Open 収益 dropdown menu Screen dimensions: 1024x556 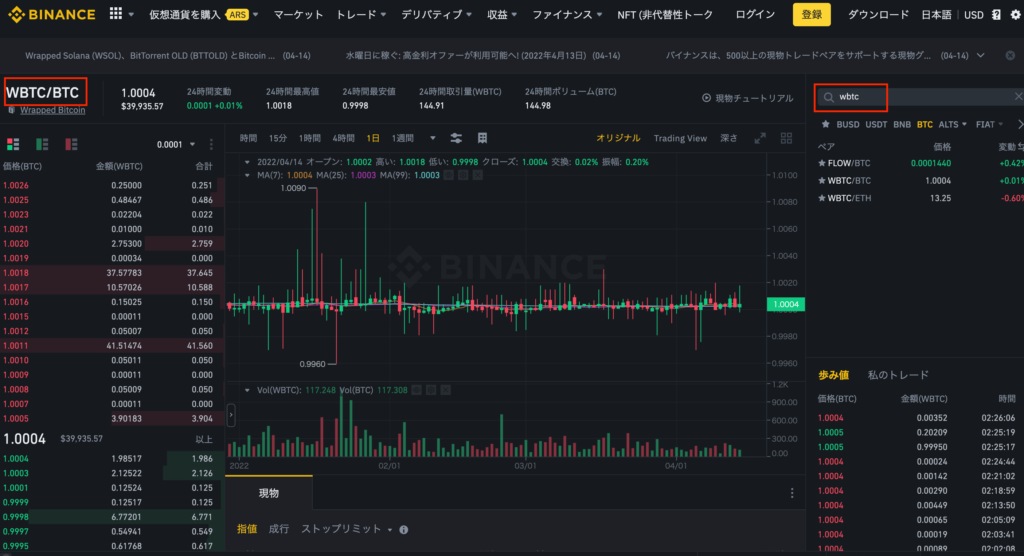[502, 14]
